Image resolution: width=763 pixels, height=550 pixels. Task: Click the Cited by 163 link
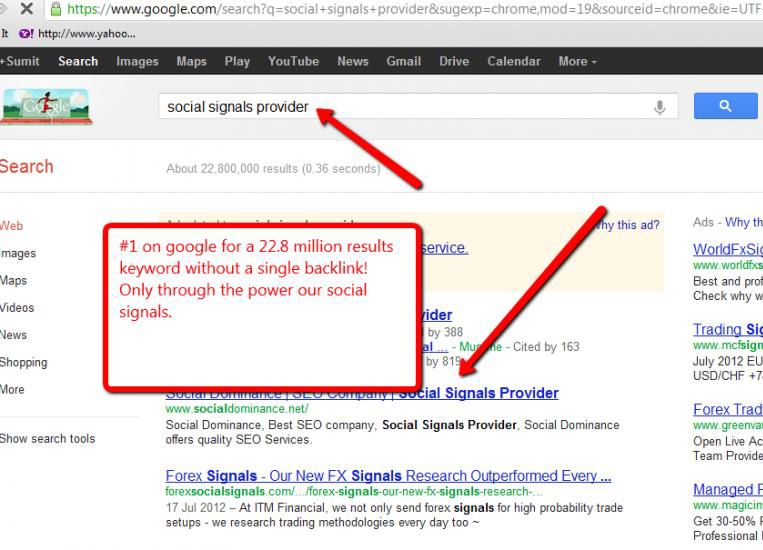546,347
